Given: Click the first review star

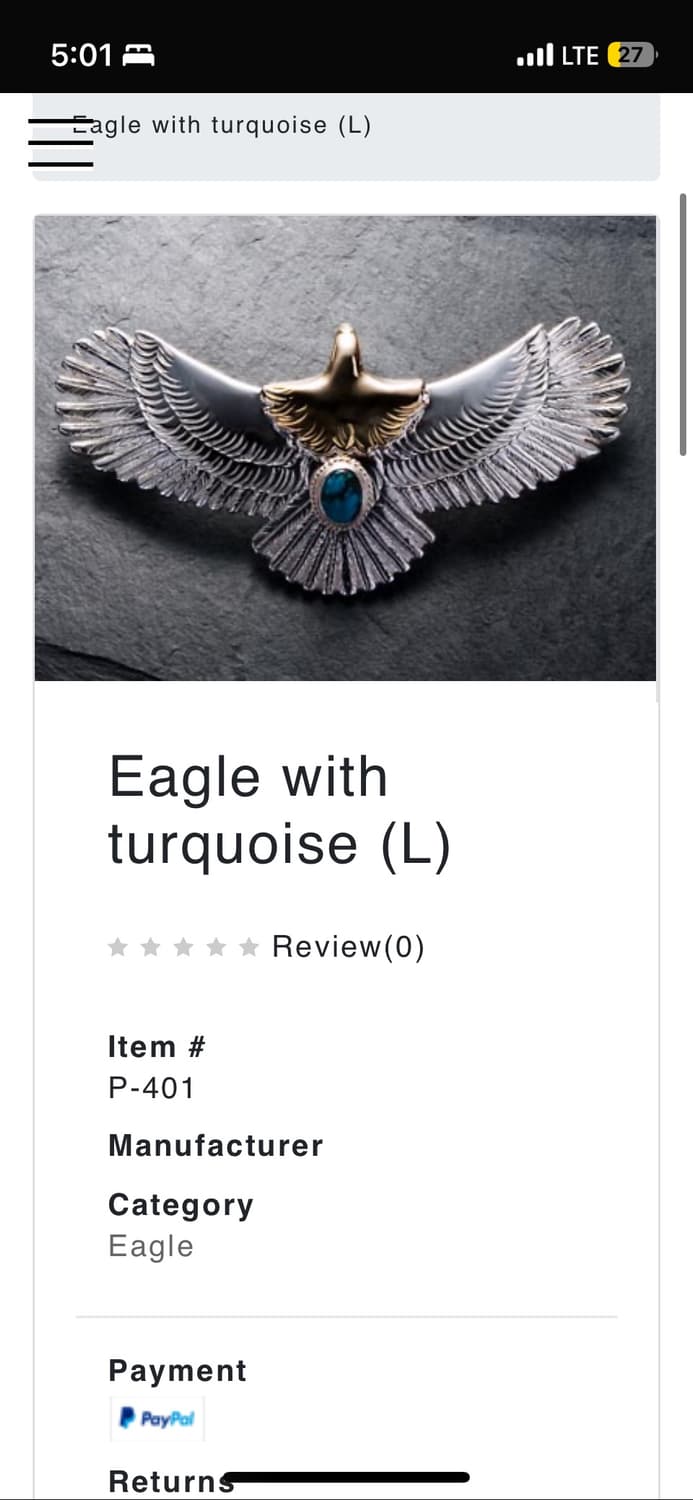Looking at the screenshot, I should 118,947.
